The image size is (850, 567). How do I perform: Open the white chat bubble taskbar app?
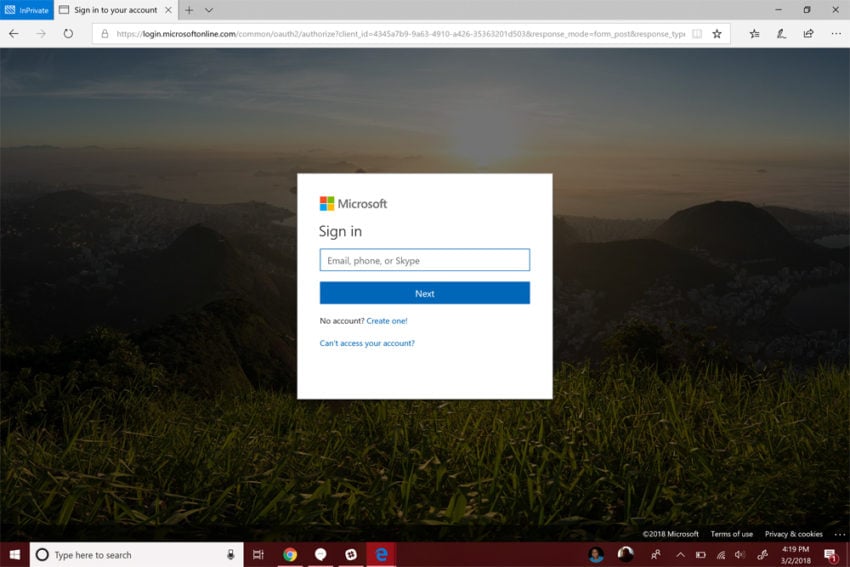pyautogui.click(x=320, y=555)
